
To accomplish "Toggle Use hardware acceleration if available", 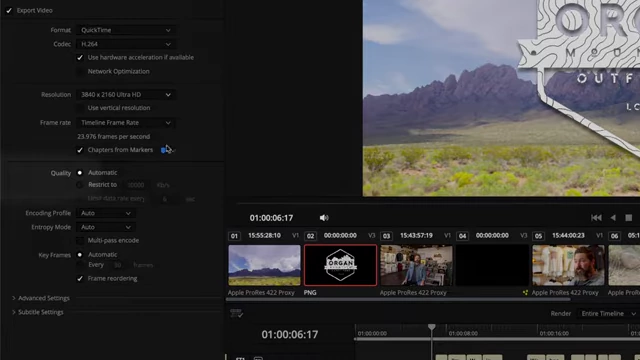I will pos(80,58).
